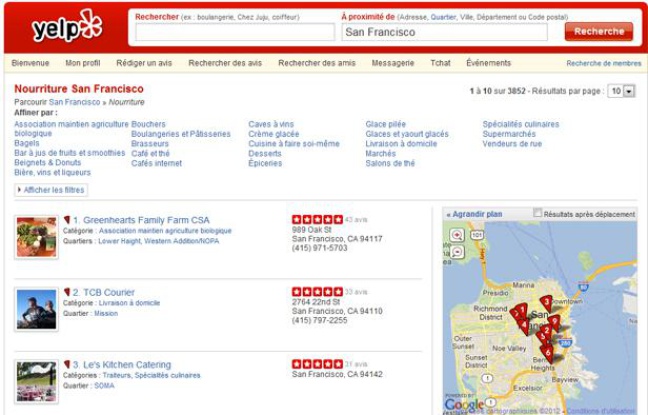Zoom out on the map
Screen dimensions: 648x415
(x=457, y=252)
